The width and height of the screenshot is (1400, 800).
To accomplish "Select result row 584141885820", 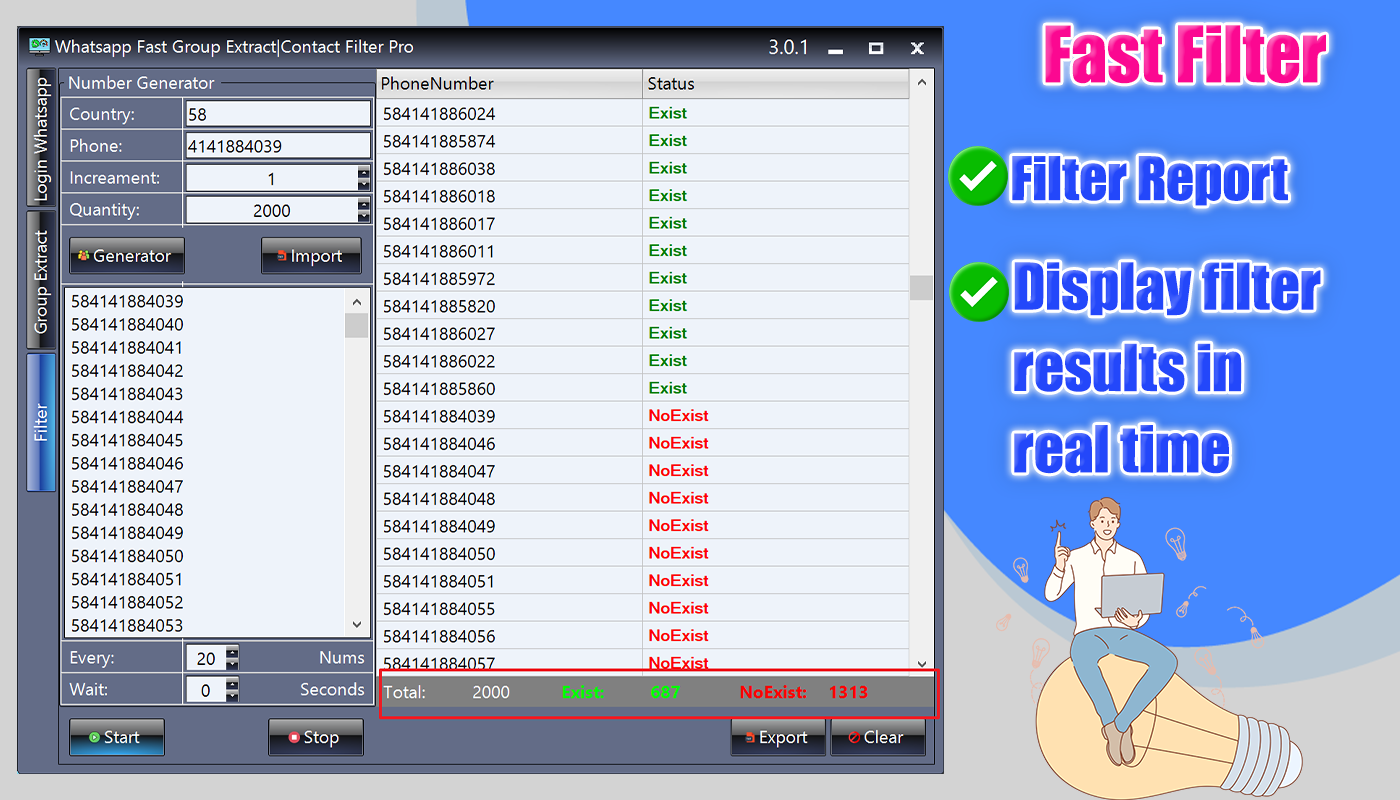I will pyautogui.click(x=643, y=306).
